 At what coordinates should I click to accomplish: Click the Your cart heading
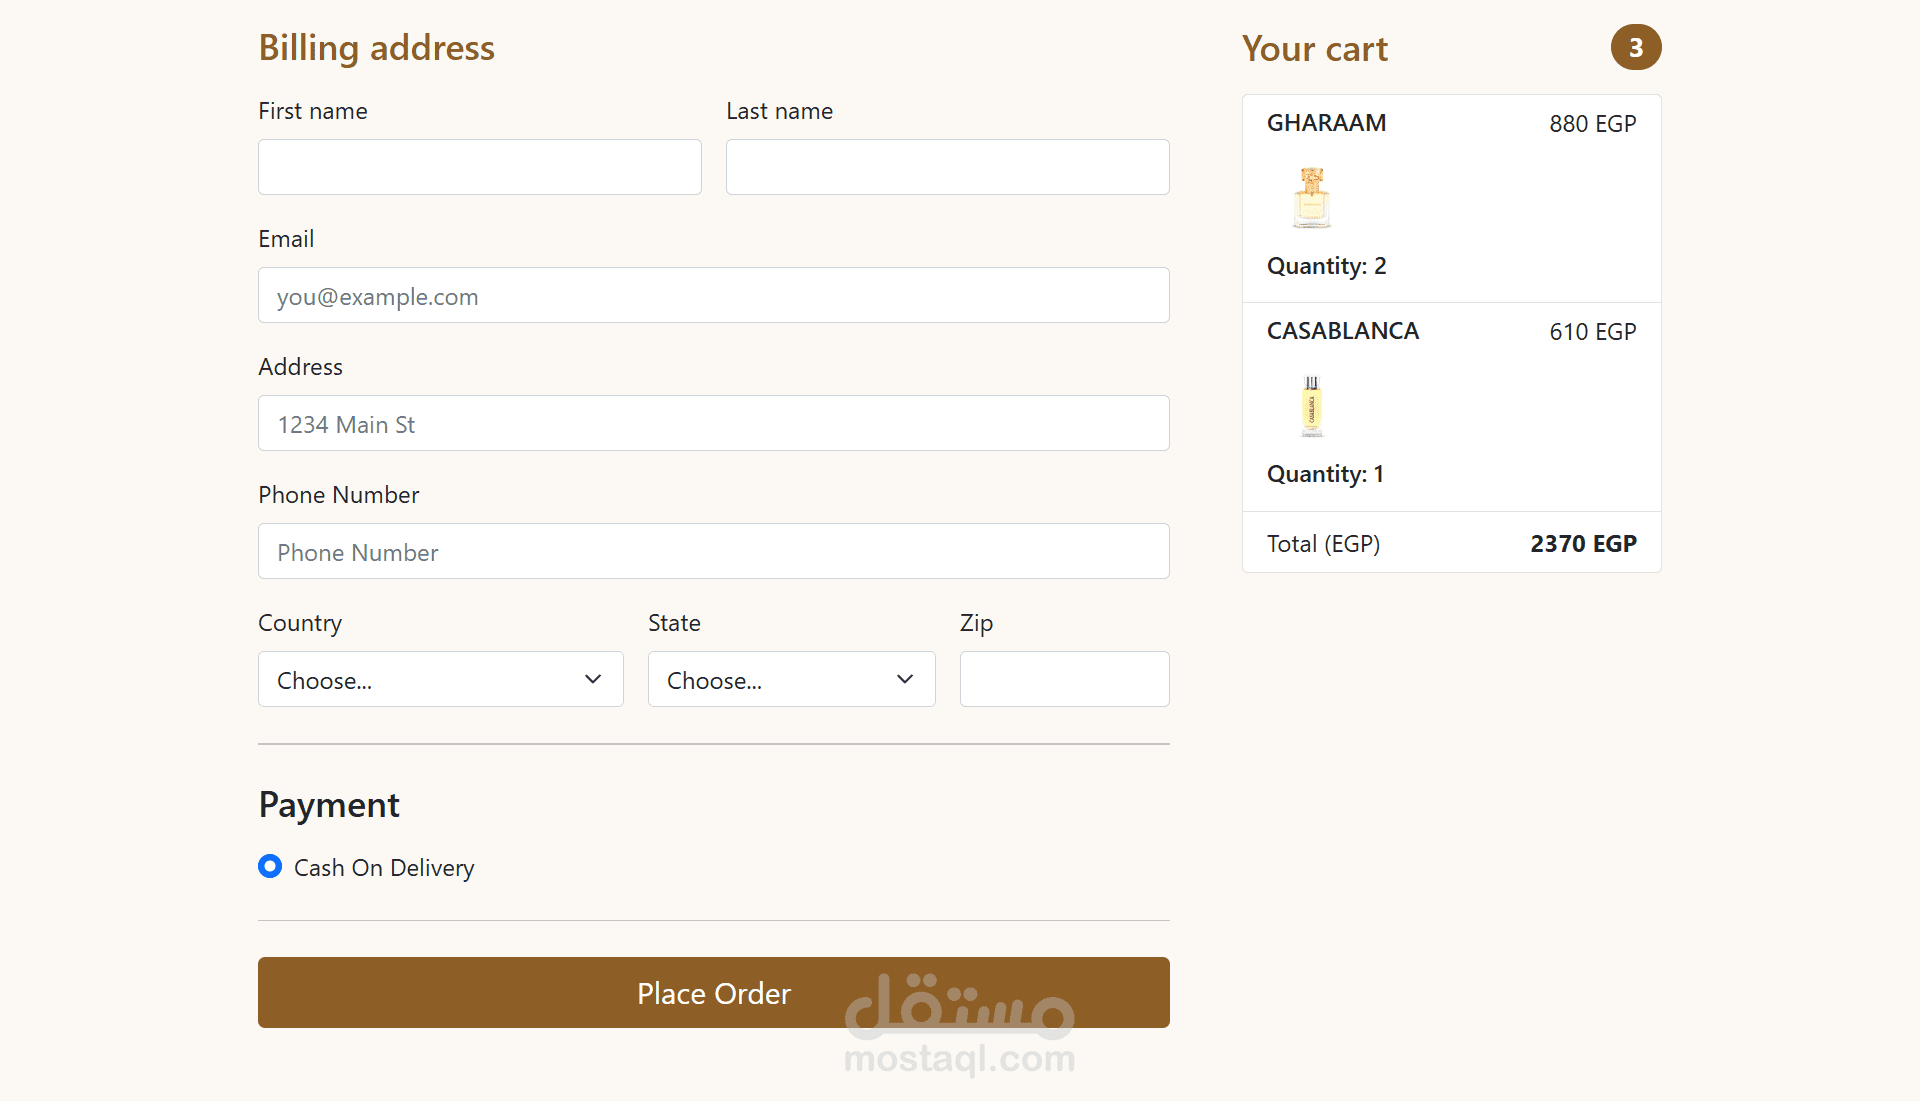pos(1314,49)
